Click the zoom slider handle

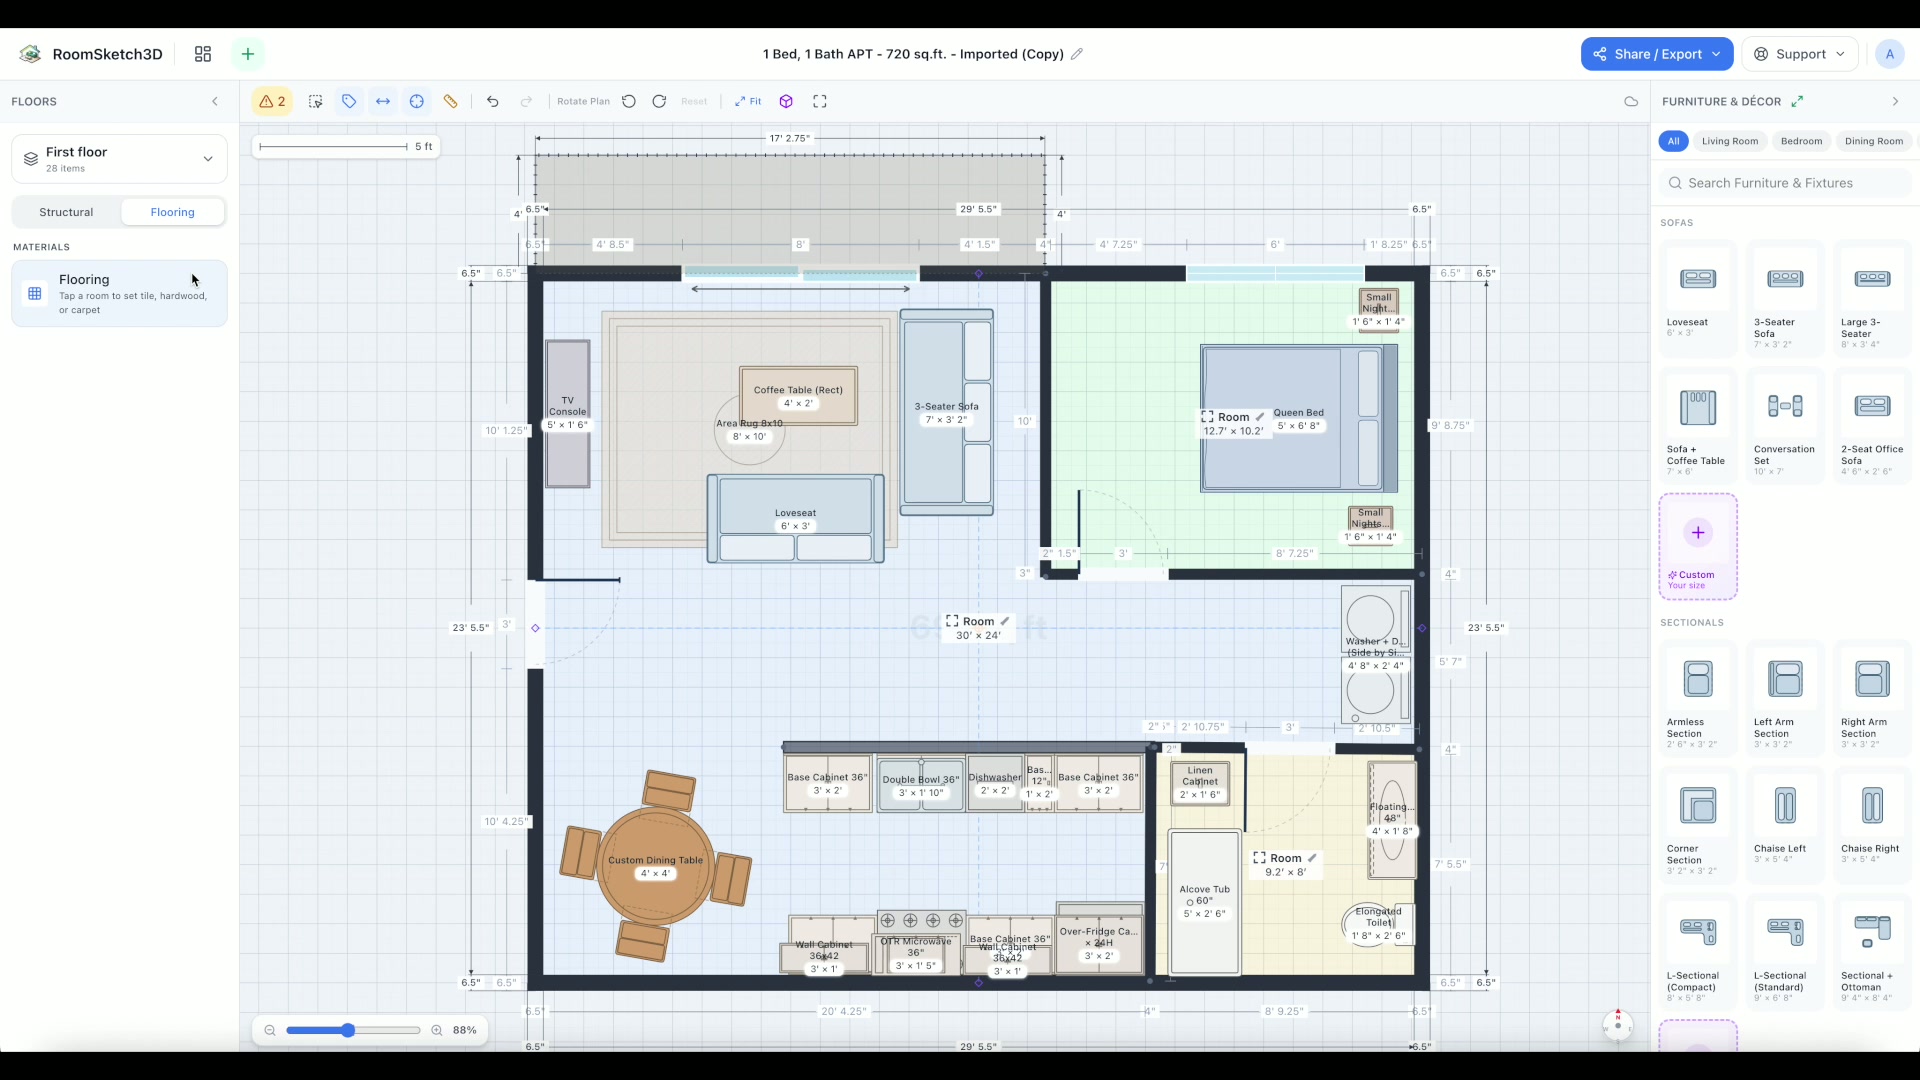pyautogui.click(x=348, y=1030)
